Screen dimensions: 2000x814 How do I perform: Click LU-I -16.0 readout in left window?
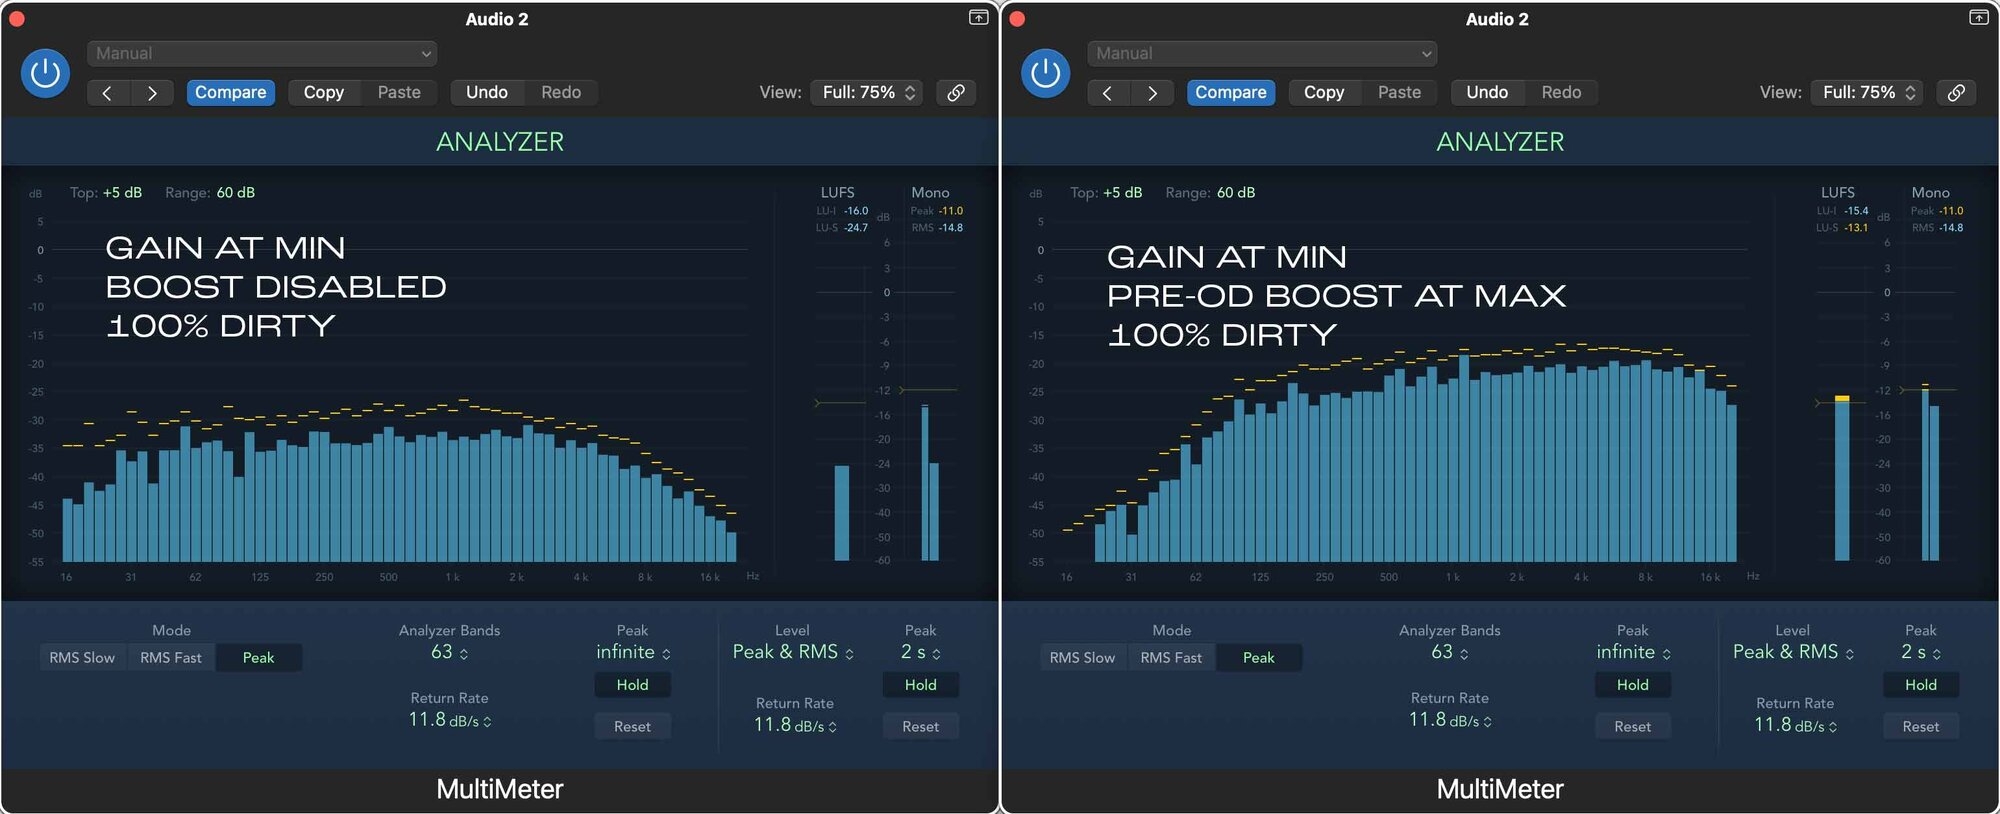point(842,211)
